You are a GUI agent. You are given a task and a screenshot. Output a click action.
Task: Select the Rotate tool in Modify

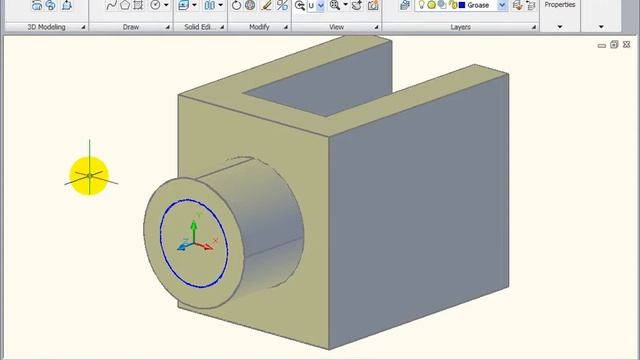[x=236, y=5]
